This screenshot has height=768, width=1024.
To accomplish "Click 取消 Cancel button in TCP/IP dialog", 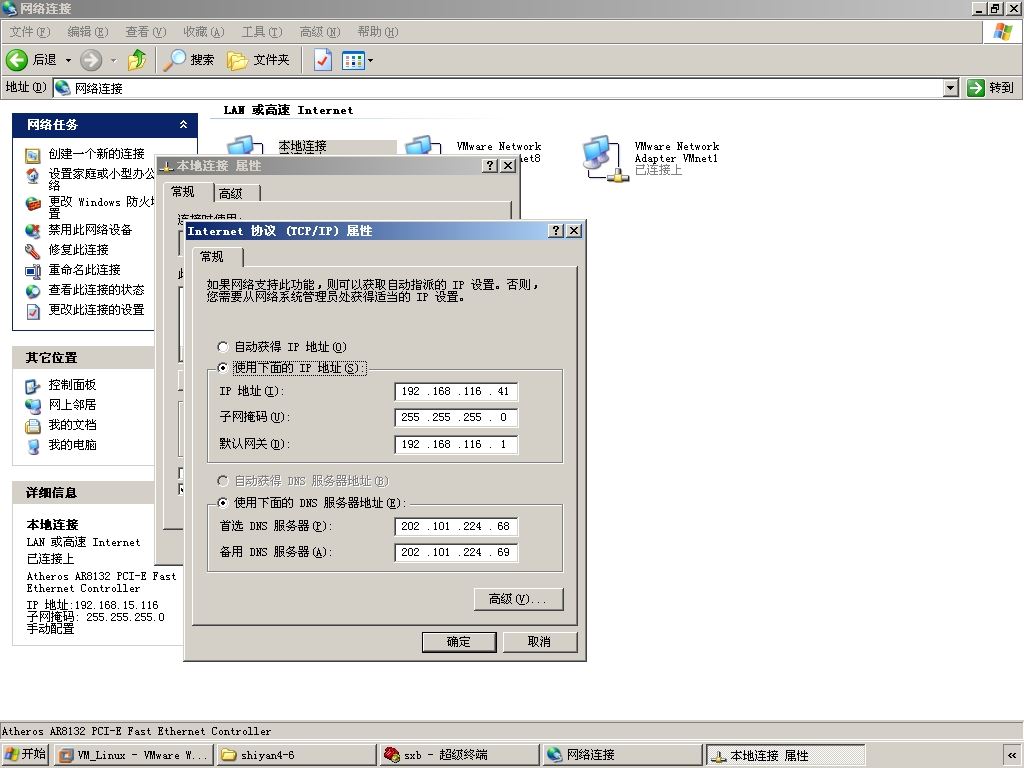I will (539, 642).
